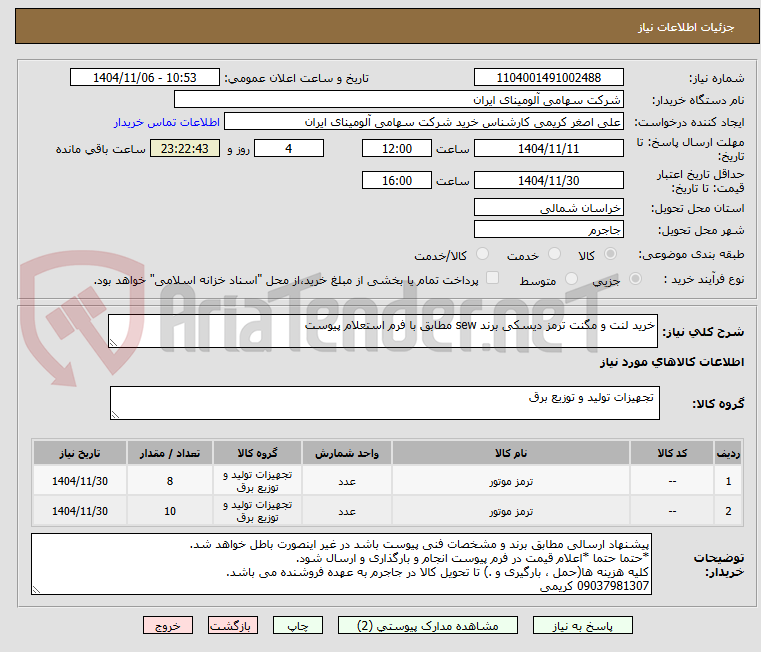The image size is (761, 652).
Task: Click quantity 8 in row 1
Action: [170, 481]
